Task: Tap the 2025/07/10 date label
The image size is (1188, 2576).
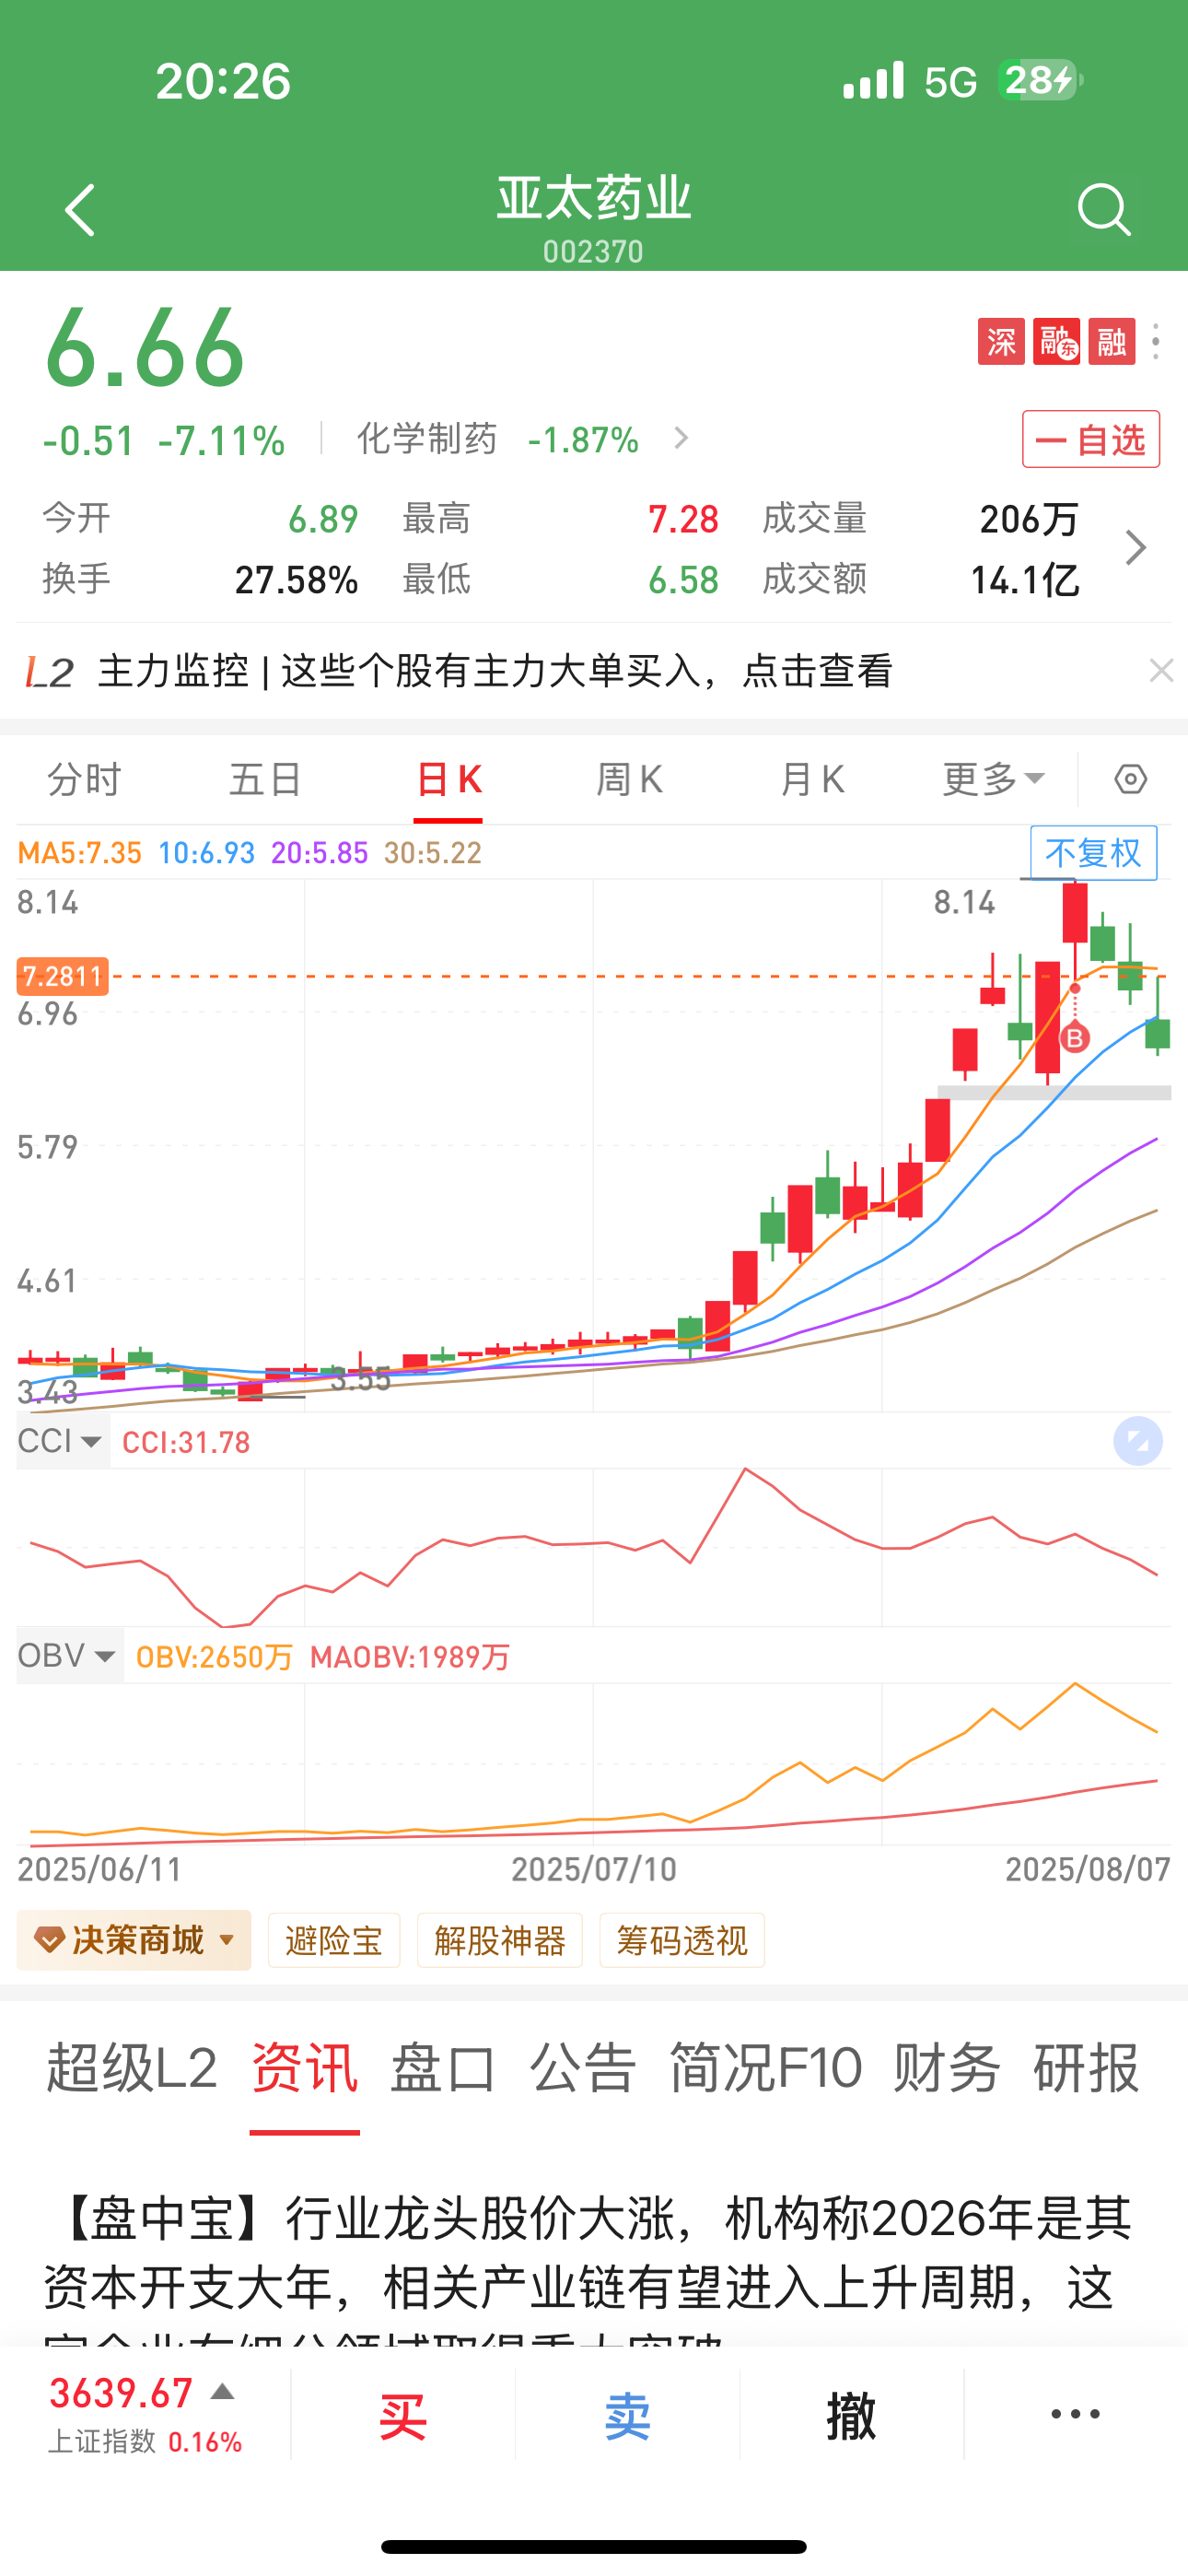Action: (594, 1869)
